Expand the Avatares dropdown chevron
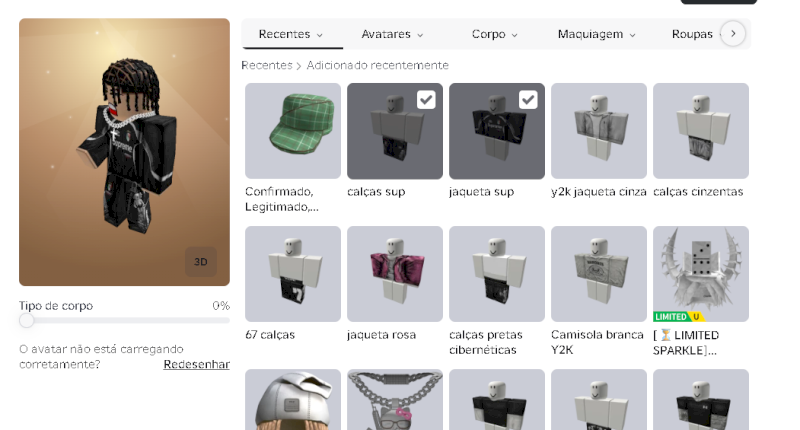The width and height of the screenshot is (800, 430). (420, 35)
